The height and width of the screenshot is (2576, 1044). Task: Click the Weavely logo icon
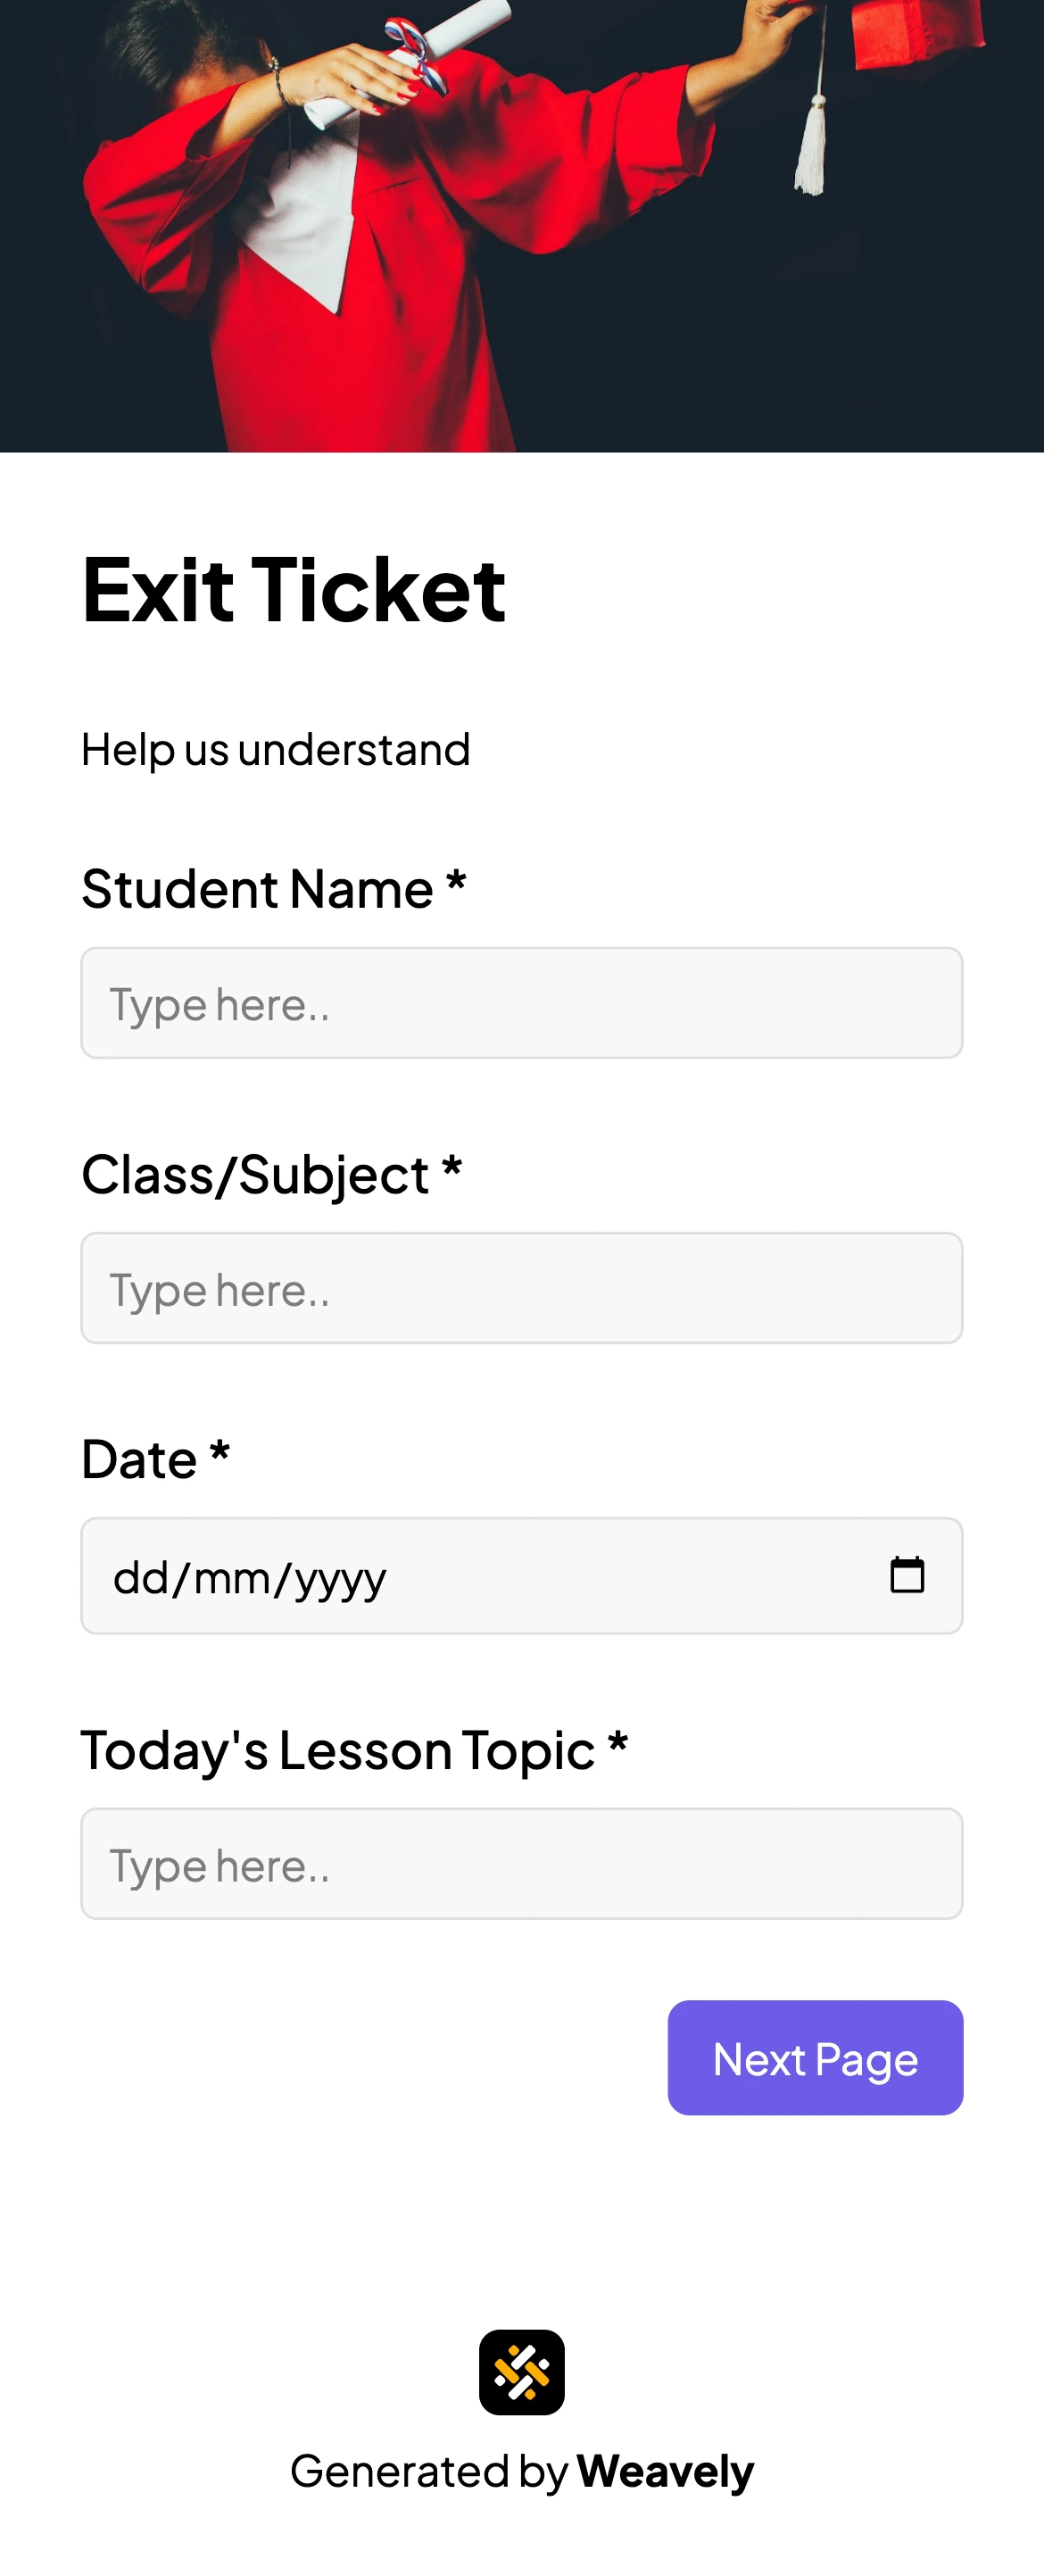coord(522,2372)
